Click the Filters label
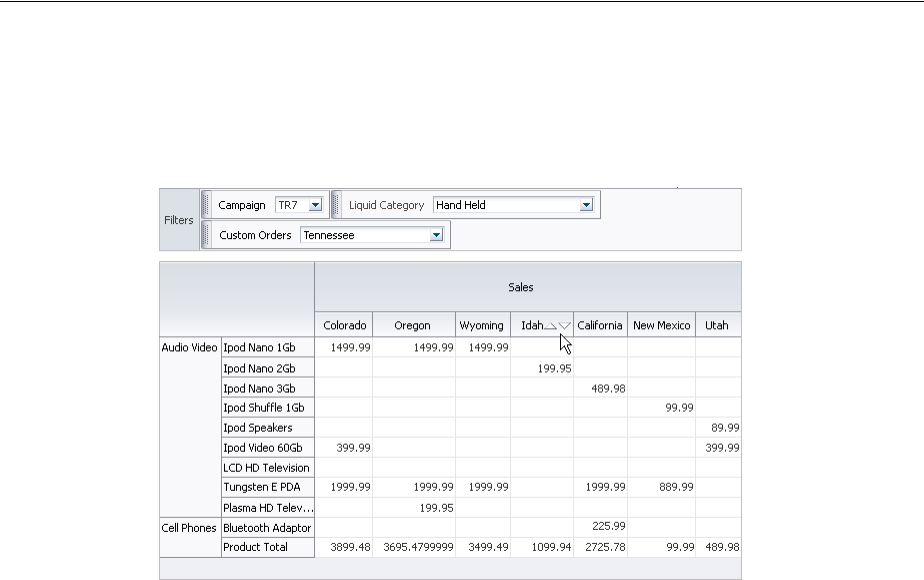Viewport: 924px width, 580px height. (179, 220)
